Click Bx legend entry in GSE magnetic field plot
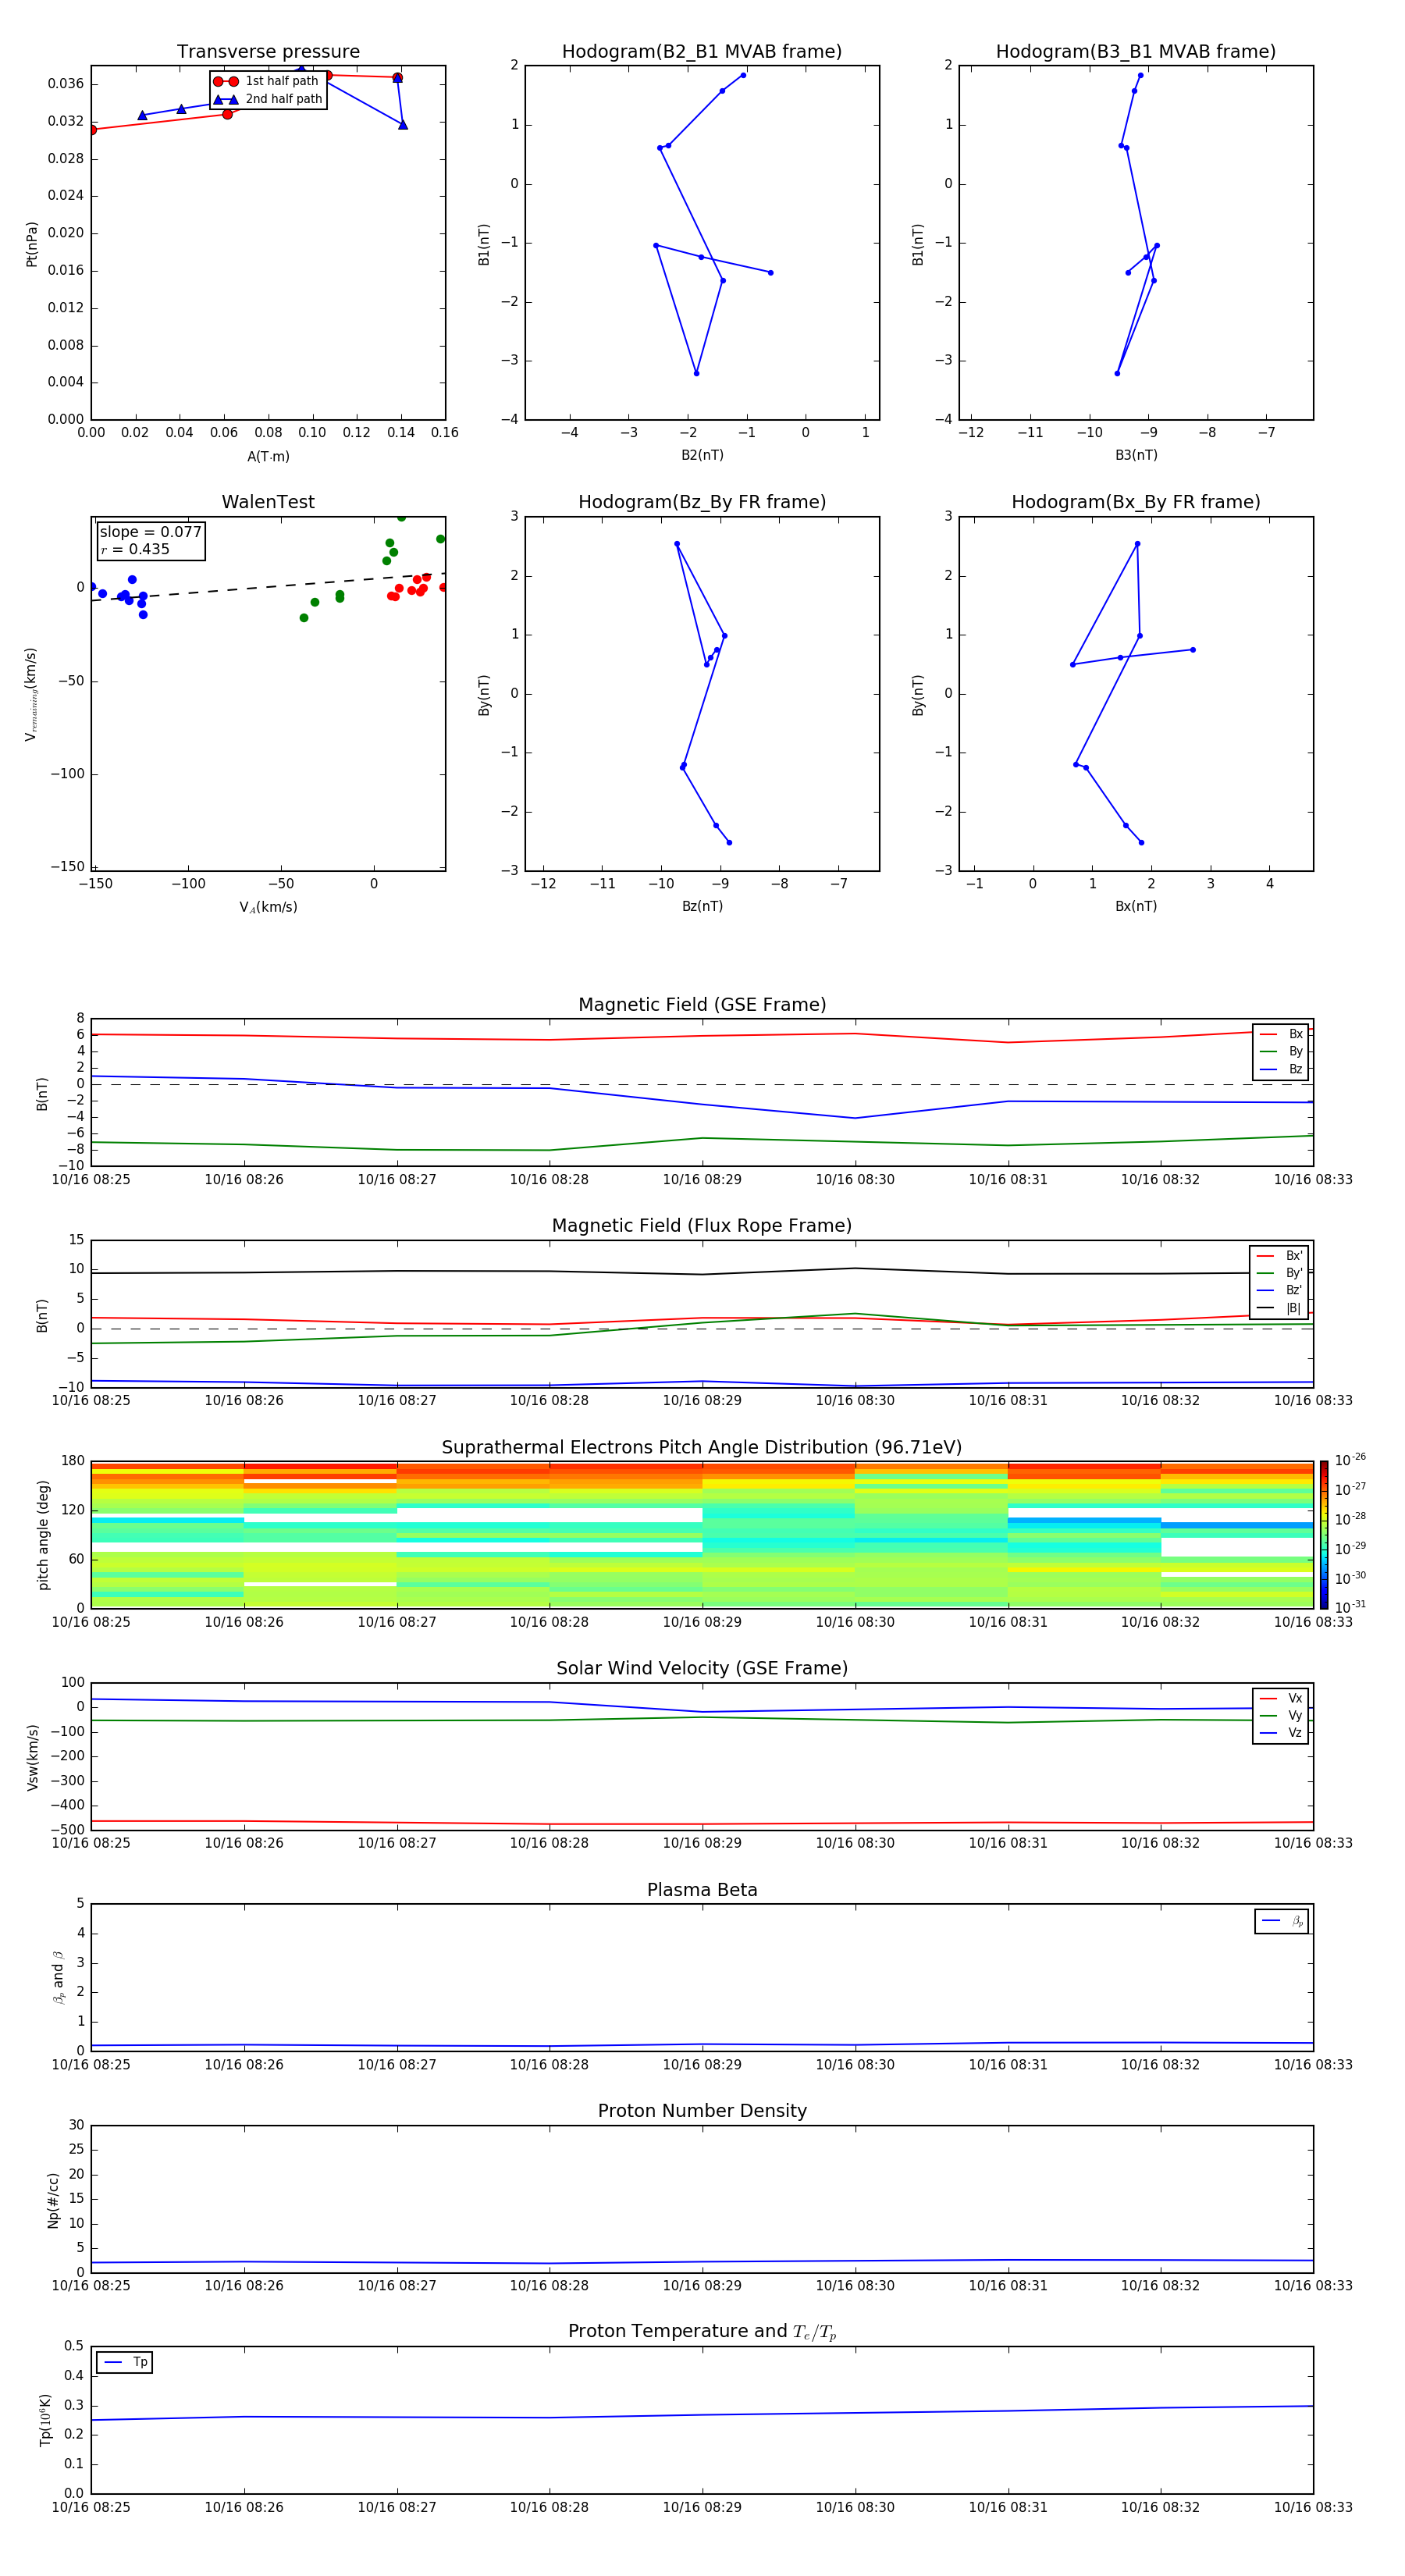1405x2576 pixels. click(1281, 1035)
